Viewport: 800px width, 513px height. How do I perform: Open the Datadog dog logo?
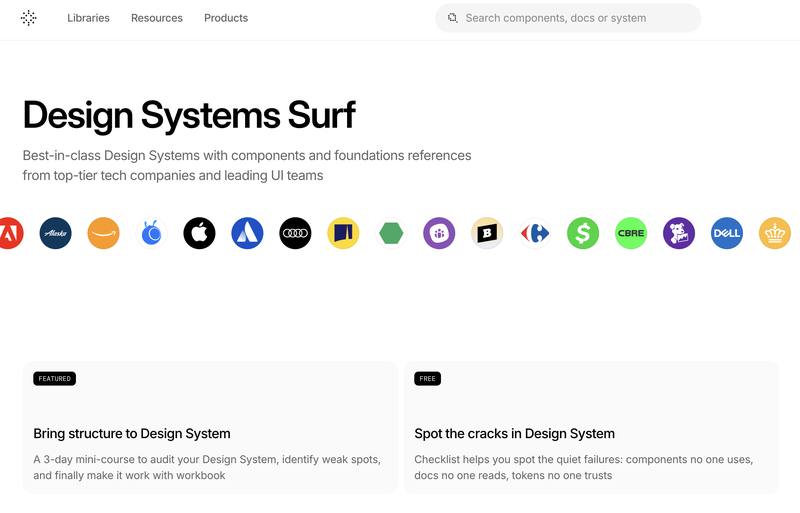(679, 233)
